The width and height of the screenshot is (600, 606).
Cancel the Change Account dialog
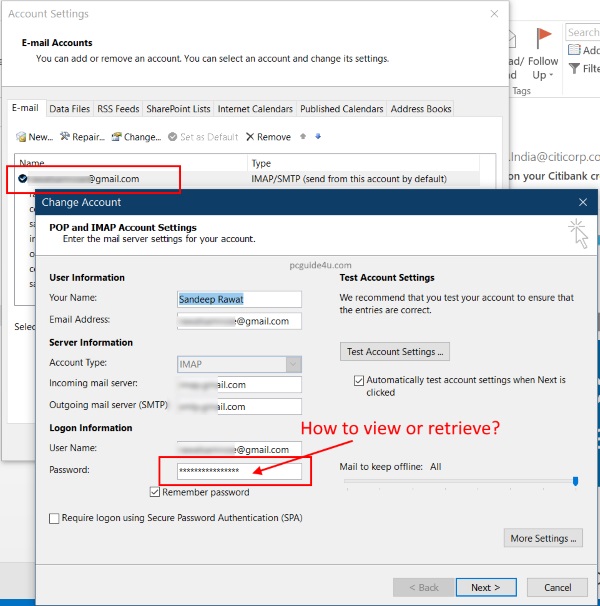[557, 587]
